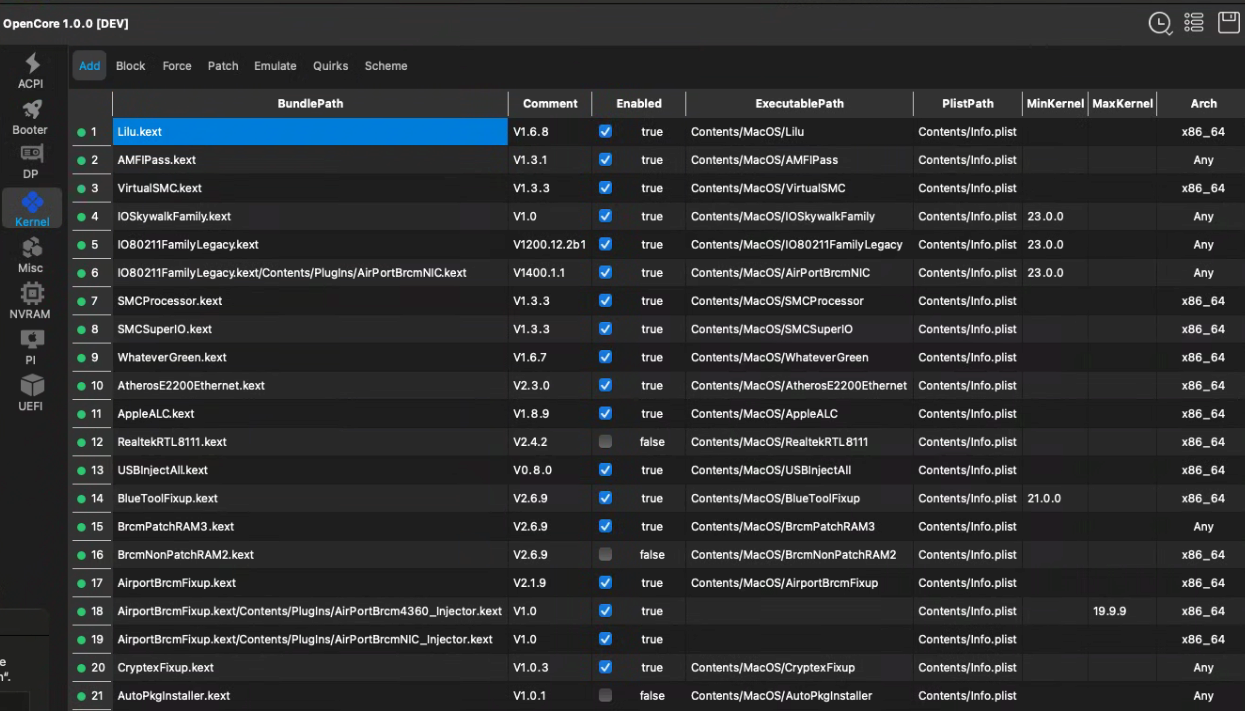
Task: Select the DP sidebar icon
Action: point(31,161)
